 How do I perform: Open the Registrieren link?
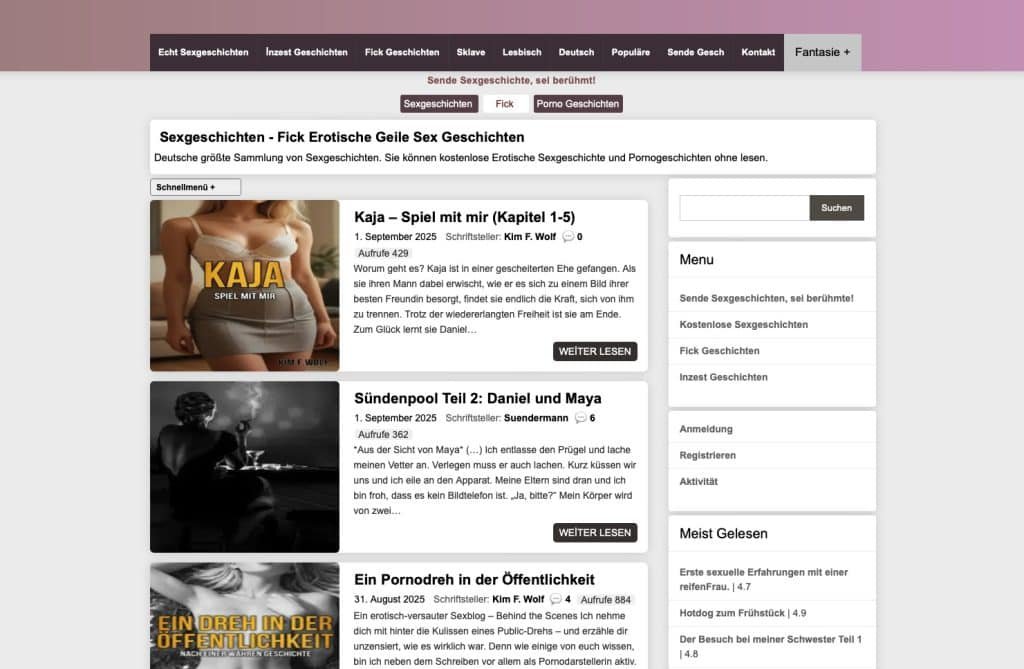tap(707, 455)
